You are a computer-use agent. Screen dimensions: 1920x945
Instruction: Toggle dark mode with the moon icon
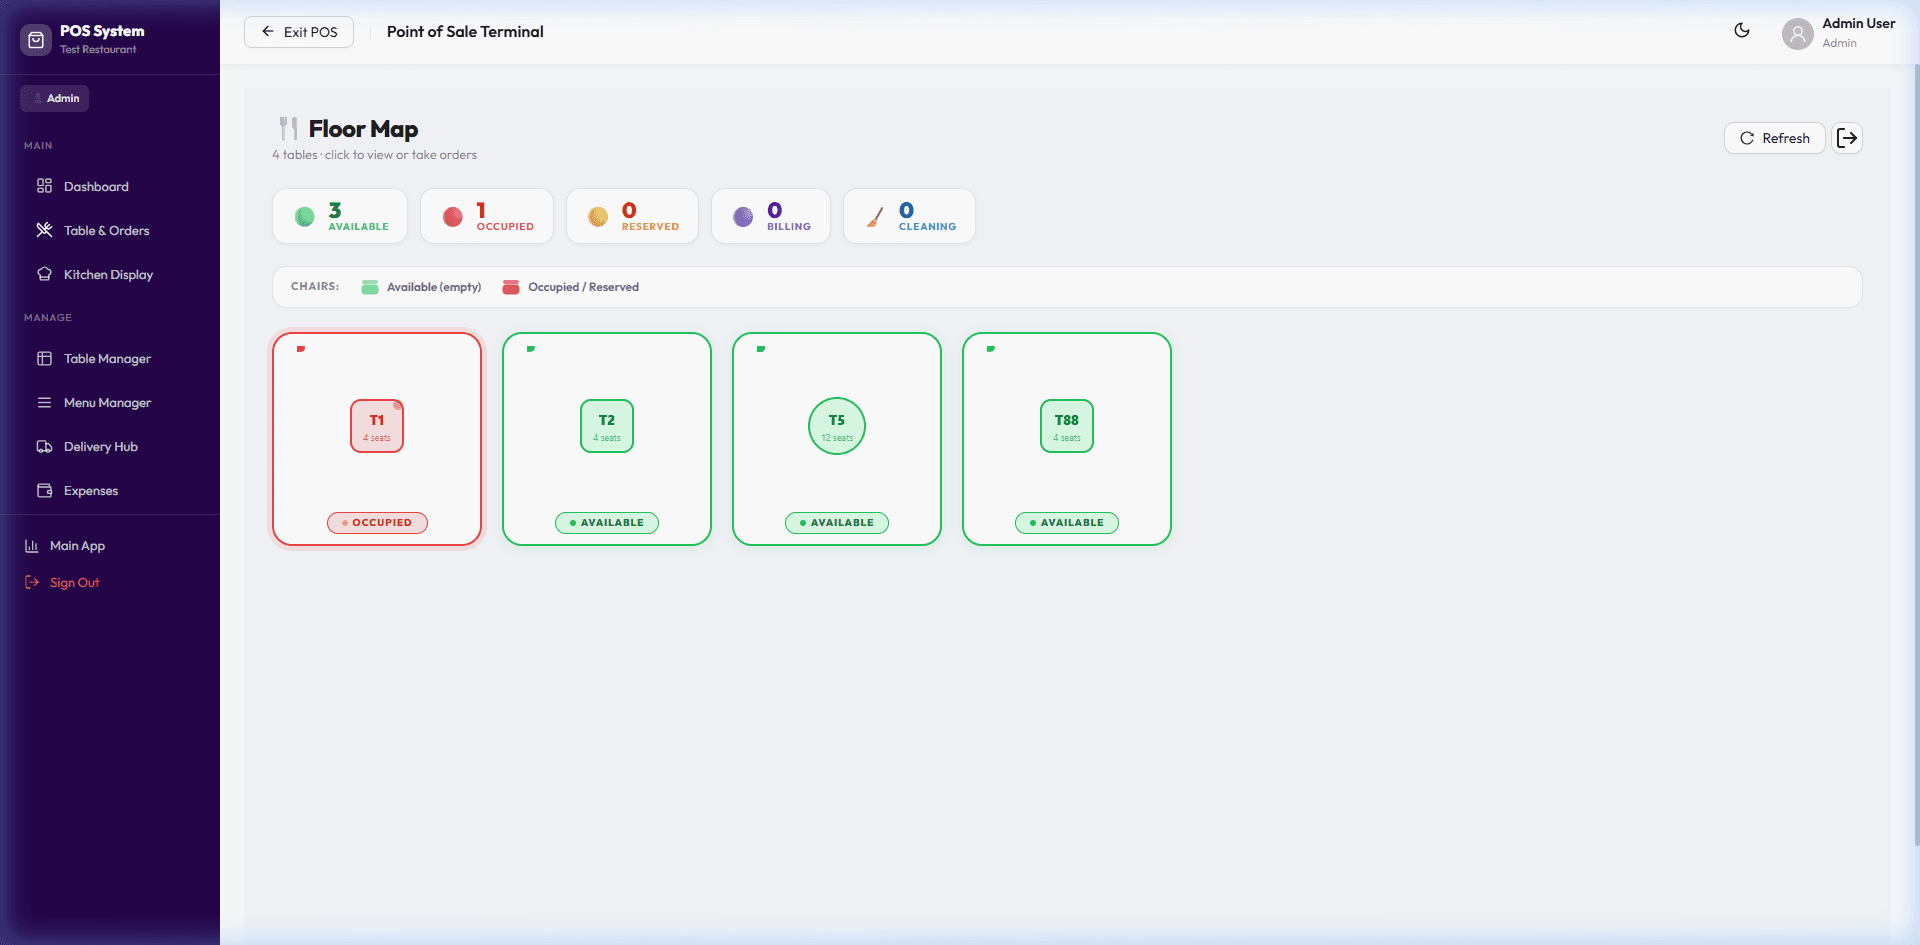(1742, 31)
